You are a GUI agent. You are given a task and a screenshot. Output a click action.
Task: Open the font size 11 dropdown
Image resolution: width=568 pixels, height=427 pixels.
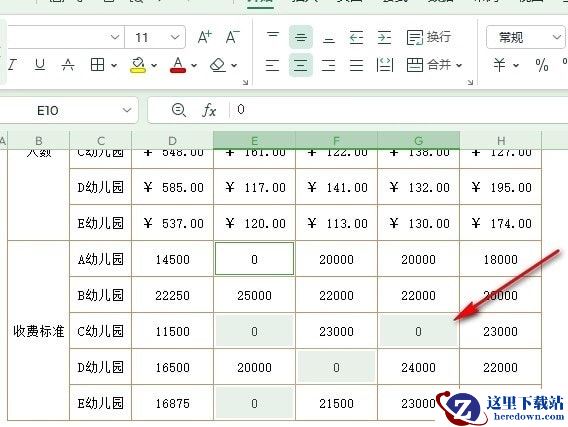pos(175,37)
